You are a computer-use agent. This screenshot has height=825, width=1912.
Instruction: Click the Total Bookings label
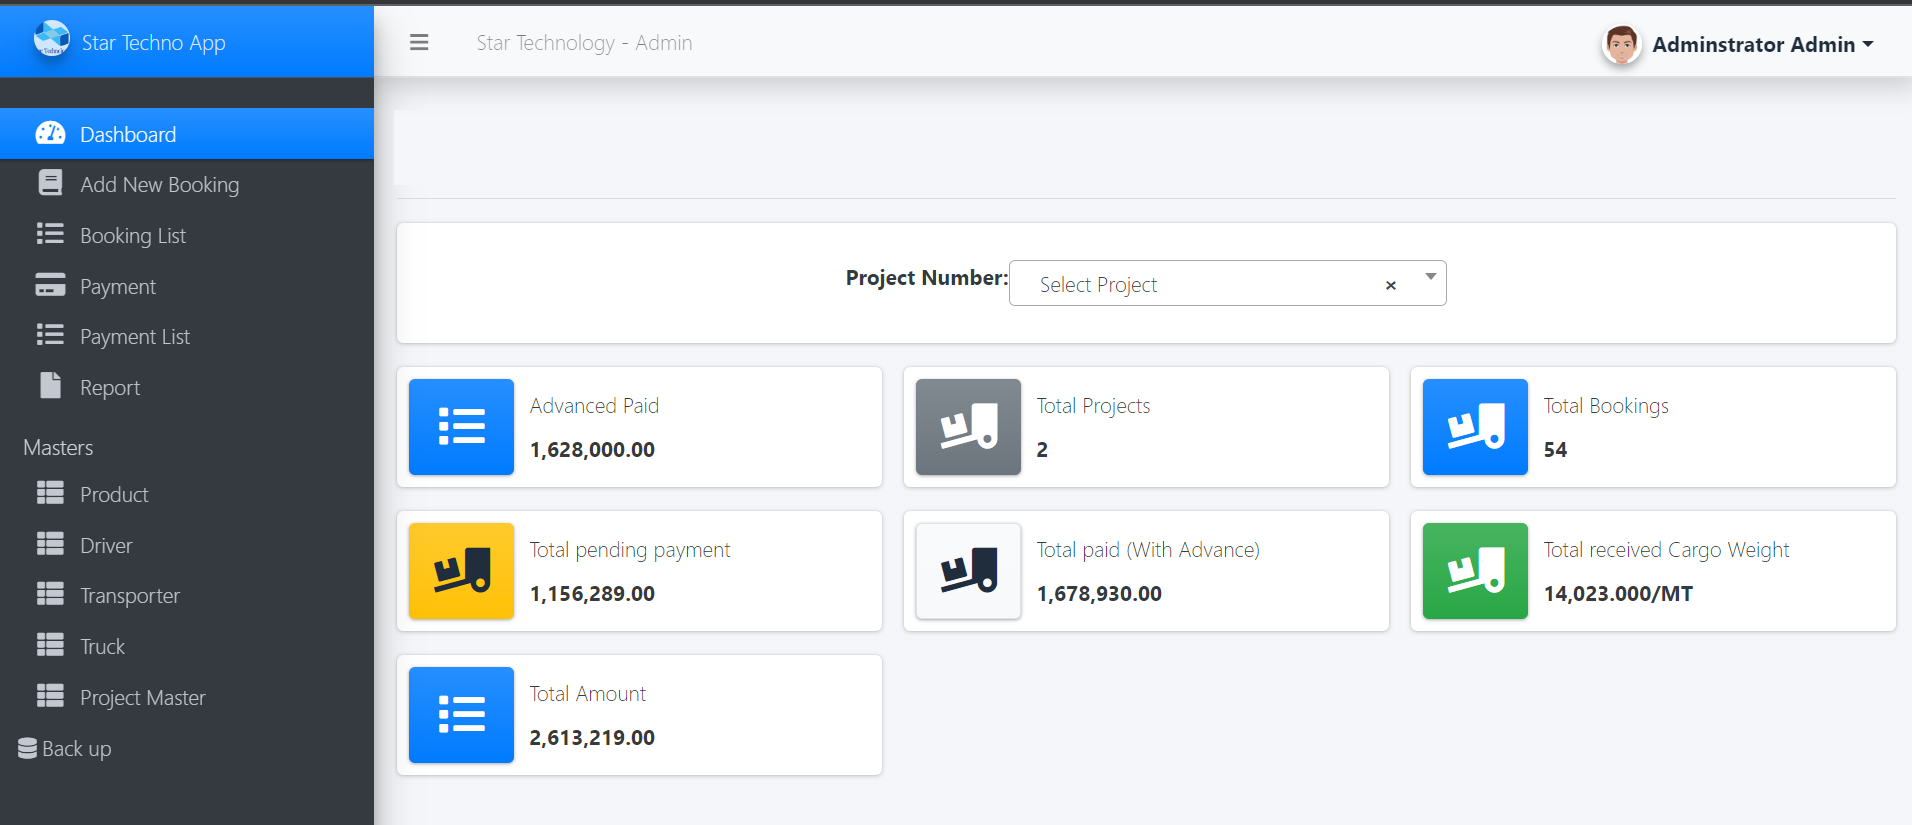tap(1606, 405)
